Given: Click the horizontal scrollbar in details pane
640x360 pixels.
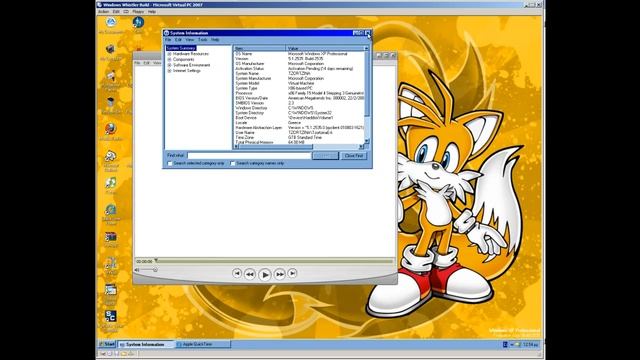Looking at the screenshot, I should click(276, 147).
